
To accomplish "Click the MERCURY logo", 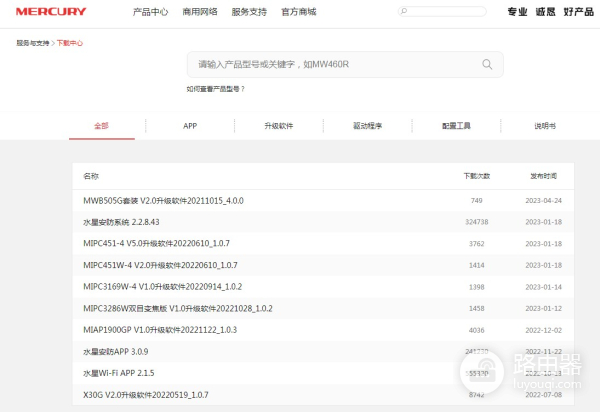I will [51, 11].
